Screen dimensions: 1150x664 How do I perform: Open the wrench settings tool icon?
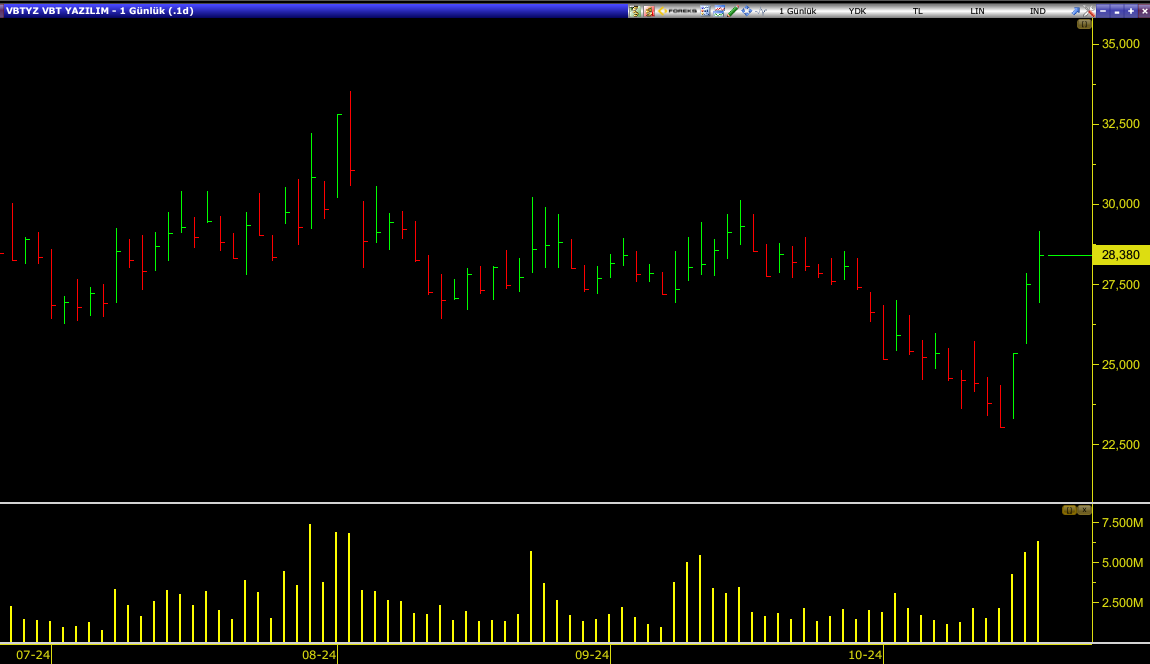point(1089,11)
